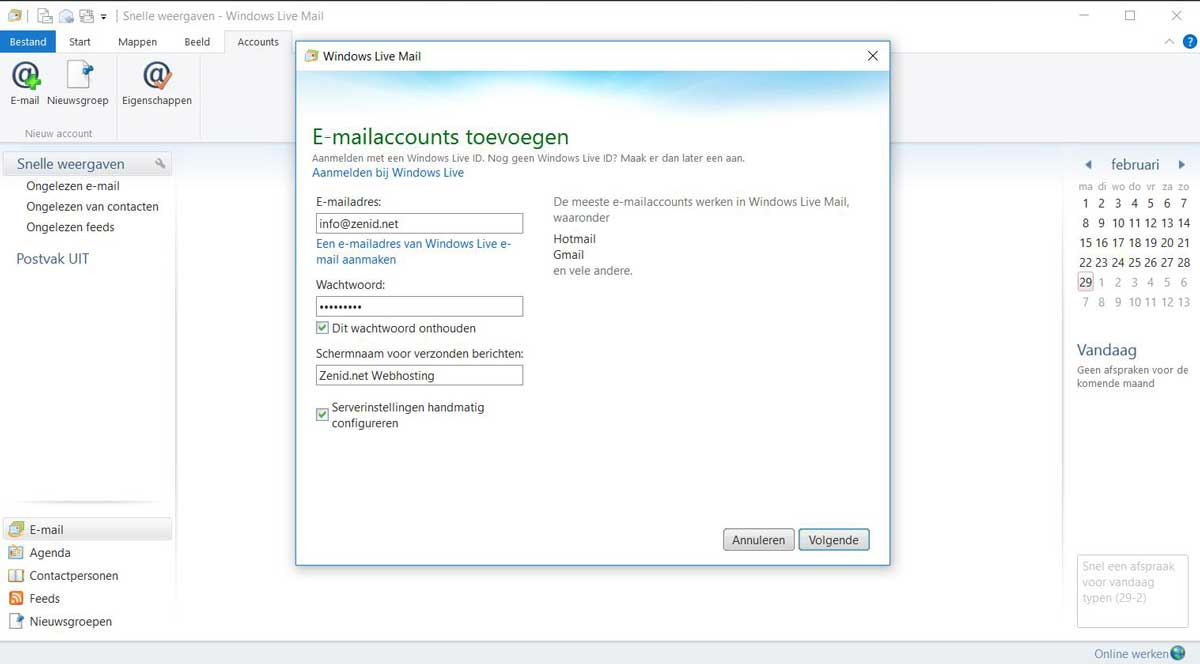Follow link to create a Windows Live e-mail address
This screenshot has height=664, width=1200.
coord(413,252)
